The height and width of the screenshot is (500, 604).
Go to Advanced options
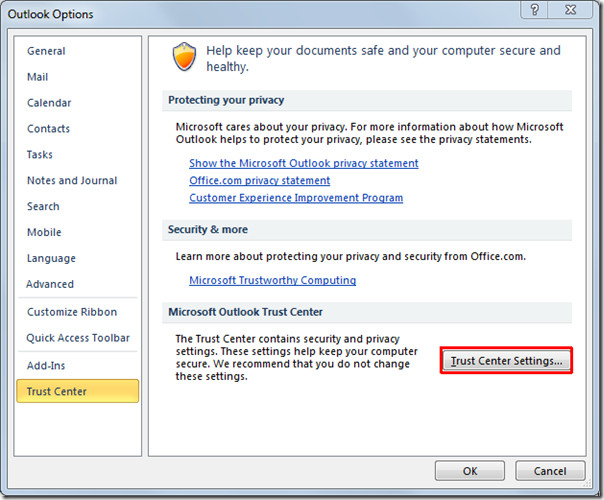click(x=50, y=284)
